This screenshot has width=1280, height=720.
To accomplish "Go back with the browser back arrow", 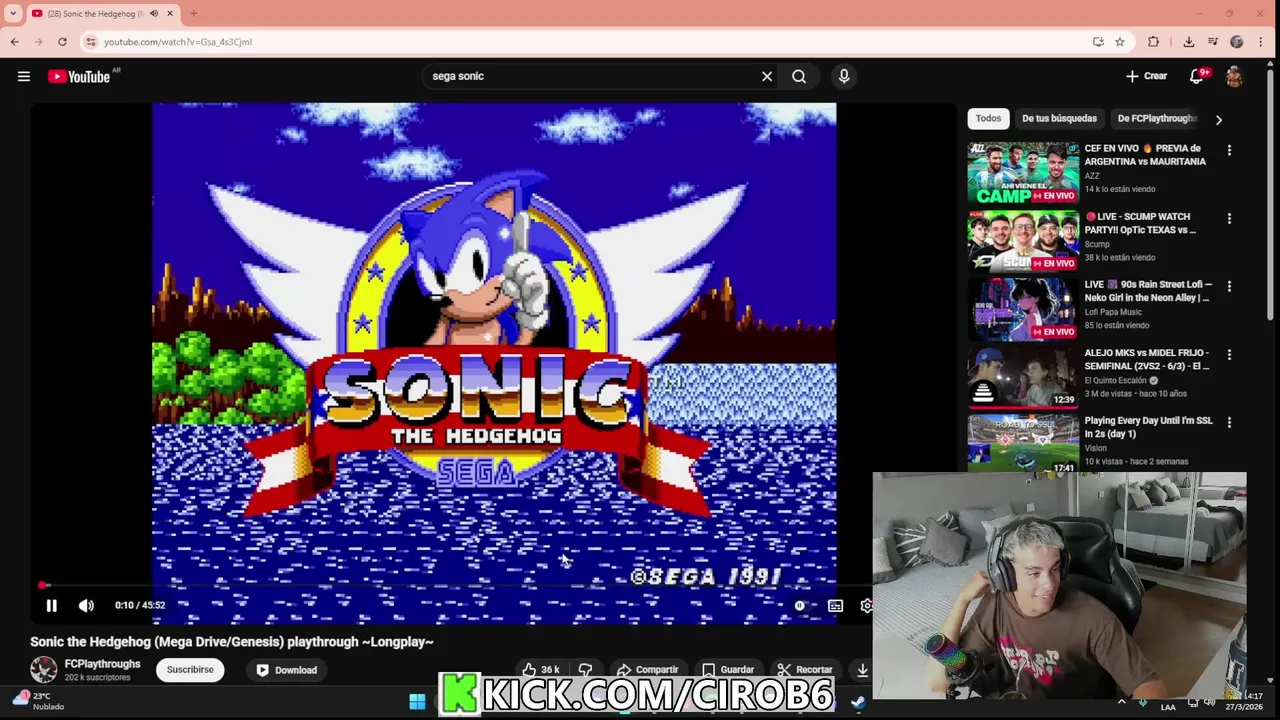I will point(14,42).
